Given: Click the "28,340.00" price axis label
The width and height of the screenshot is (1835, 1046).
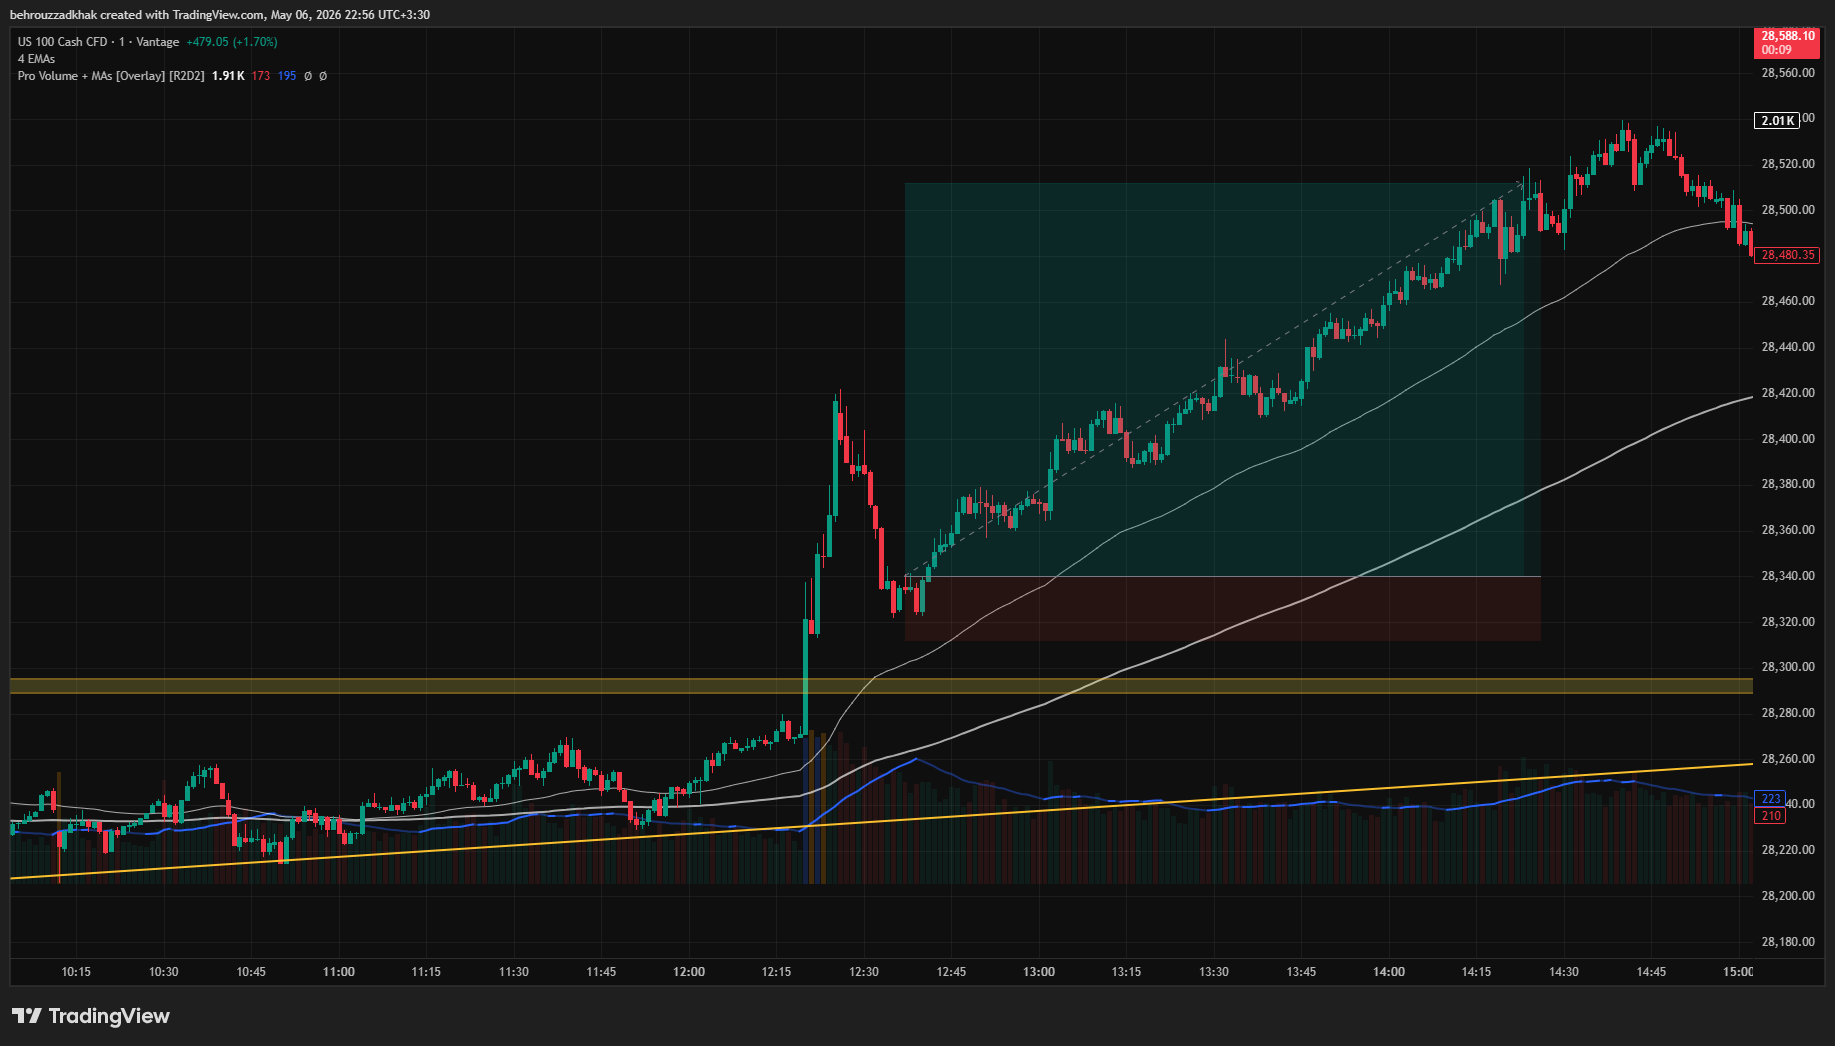Looking at the screenshot, I should [x=1788, y=576].
